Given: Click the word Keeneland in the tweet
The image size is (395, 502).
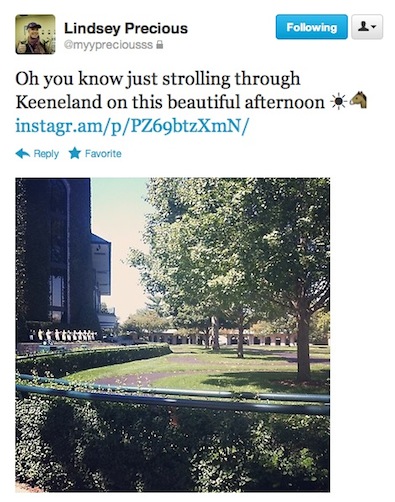Looking at the screenshot, I should (x=59, y=102).
